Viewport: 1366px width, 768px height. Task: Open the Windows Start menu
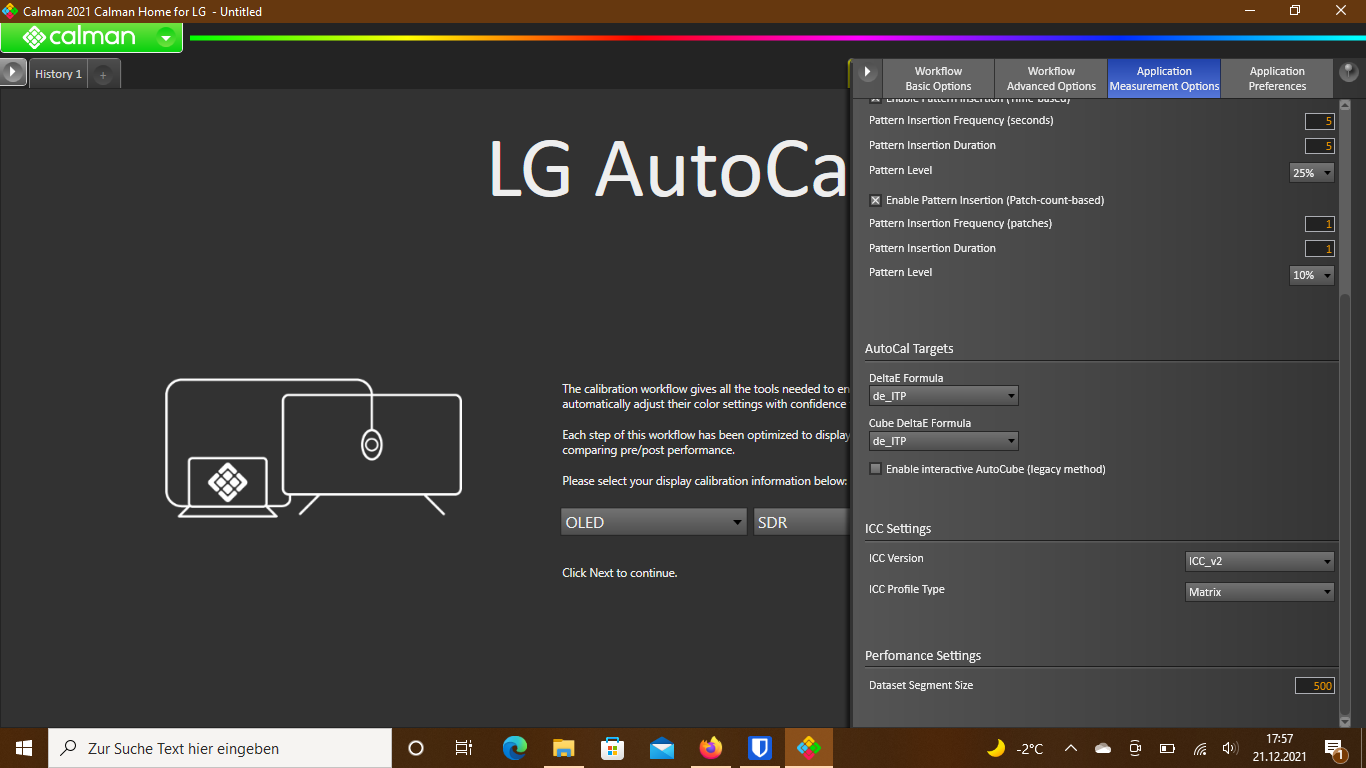pos(24,748)
